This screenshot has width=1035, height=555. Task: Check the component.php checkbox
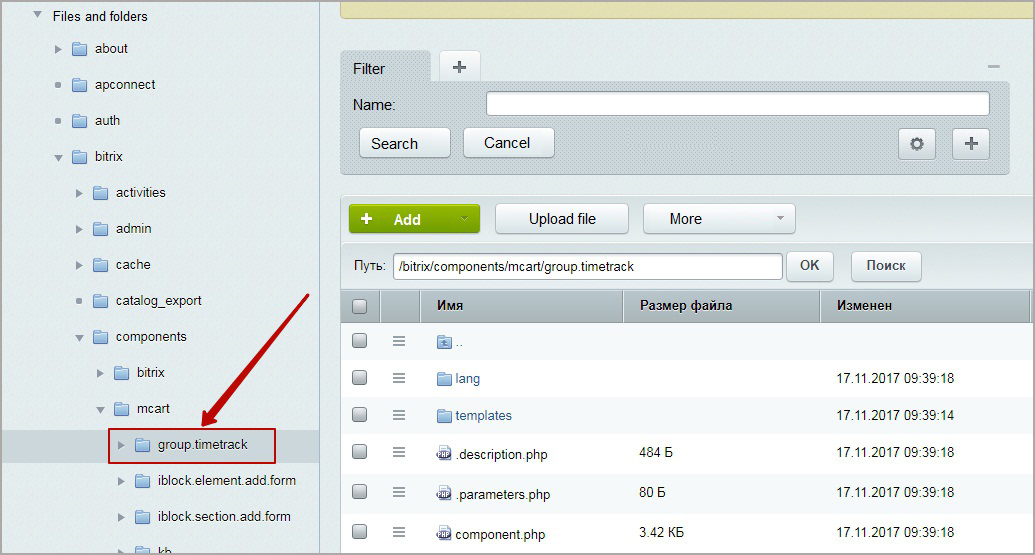(360, 531)
